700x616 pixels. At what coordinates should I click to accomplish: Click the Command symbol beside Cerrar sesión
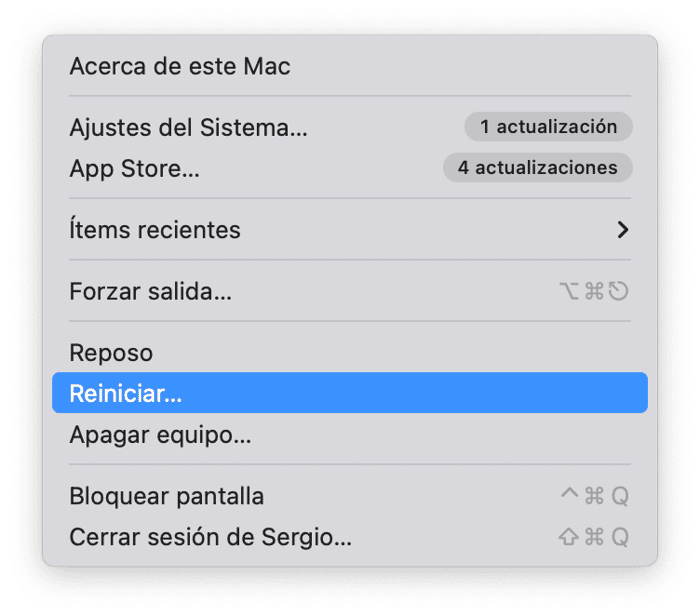(x=594, y=537)
